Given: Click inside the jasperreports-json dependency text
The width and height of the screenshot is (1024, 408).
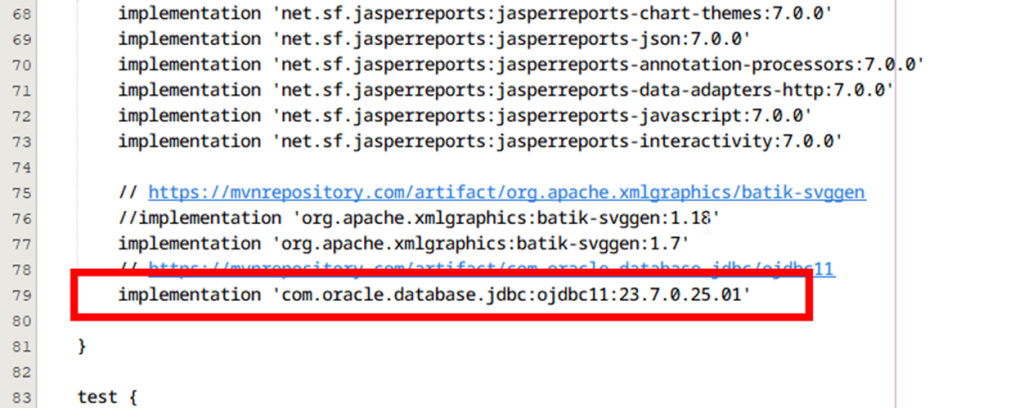Looking at the screenshot, I should click(x=433, y=39).
